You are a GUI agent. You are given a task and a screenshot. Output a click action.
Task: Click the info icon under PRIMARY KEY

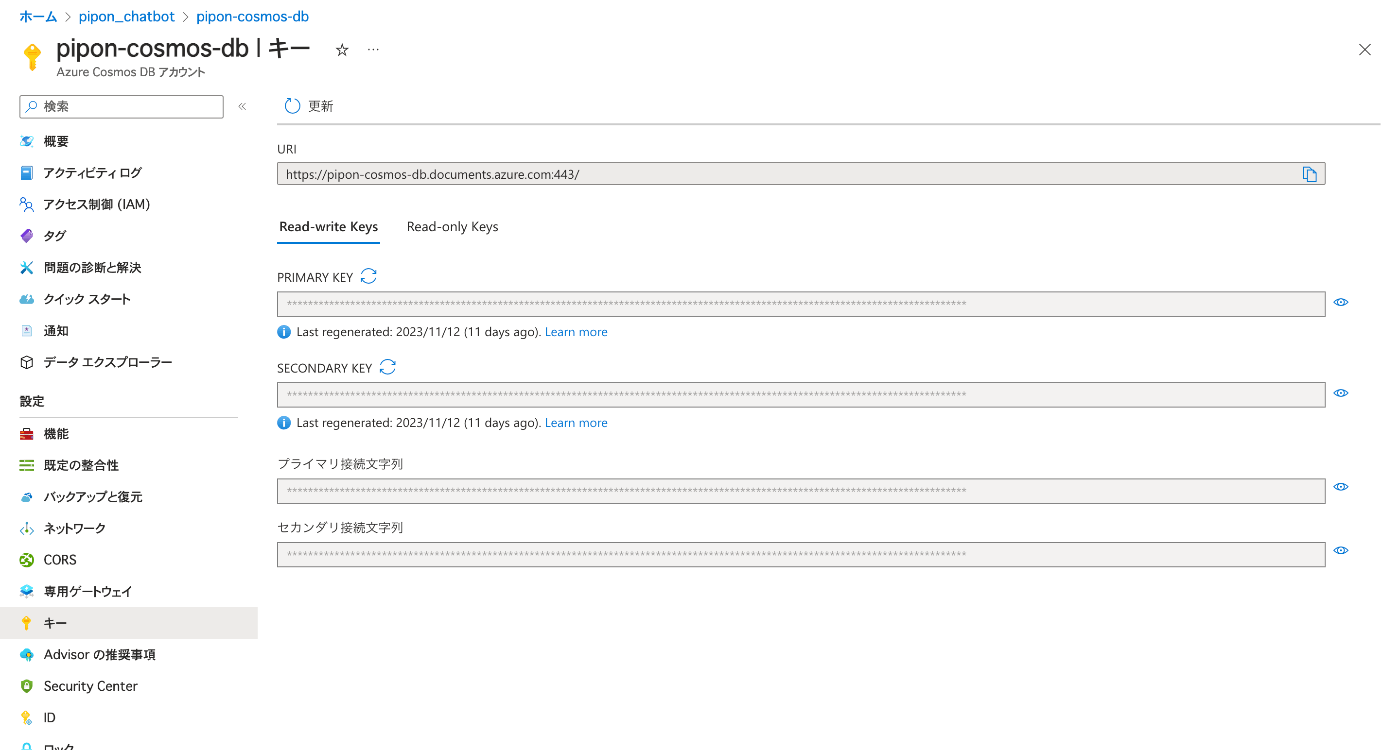tap(284, 332)
